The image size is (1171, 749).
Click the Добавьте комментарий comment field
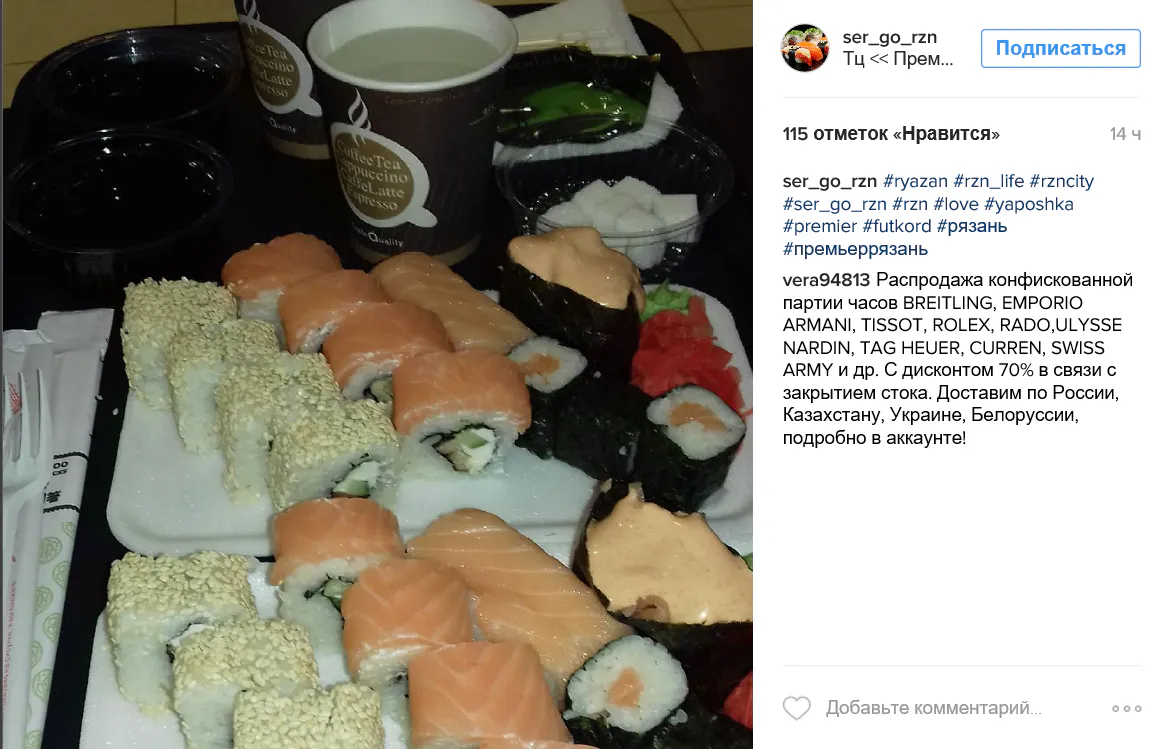click(934, 708)
